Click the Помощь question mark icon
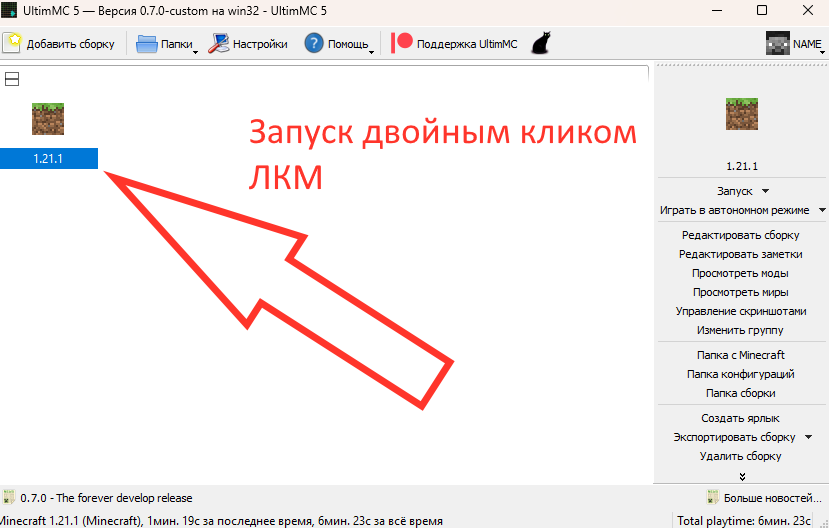Image resolution: width=837 pixels, height=531 pixels. coord(314,43)
